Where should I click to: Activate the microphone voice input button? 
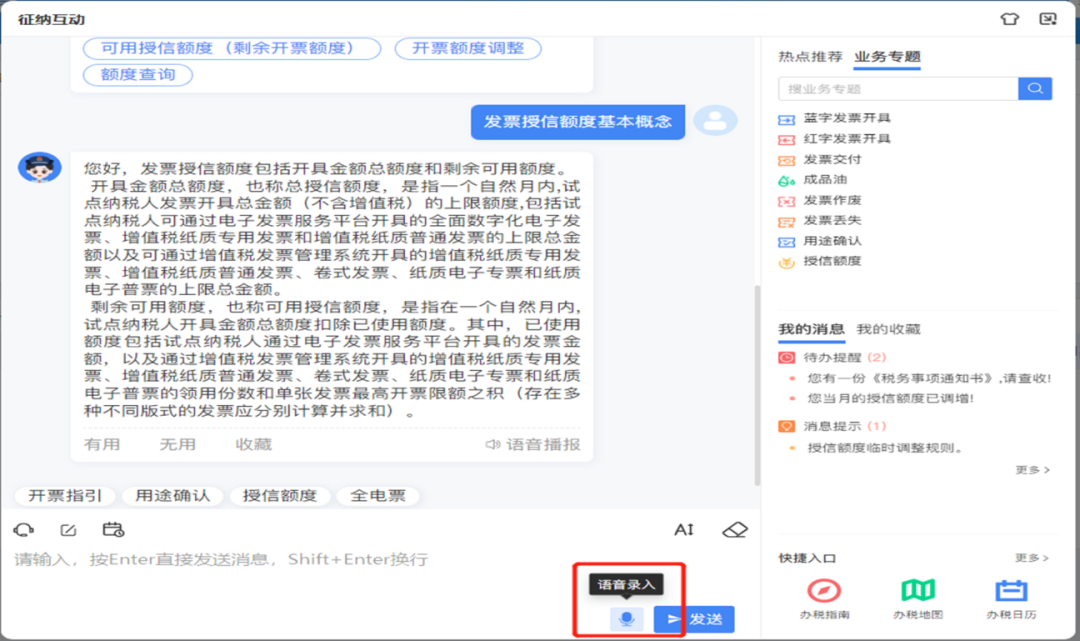point(627,619)
